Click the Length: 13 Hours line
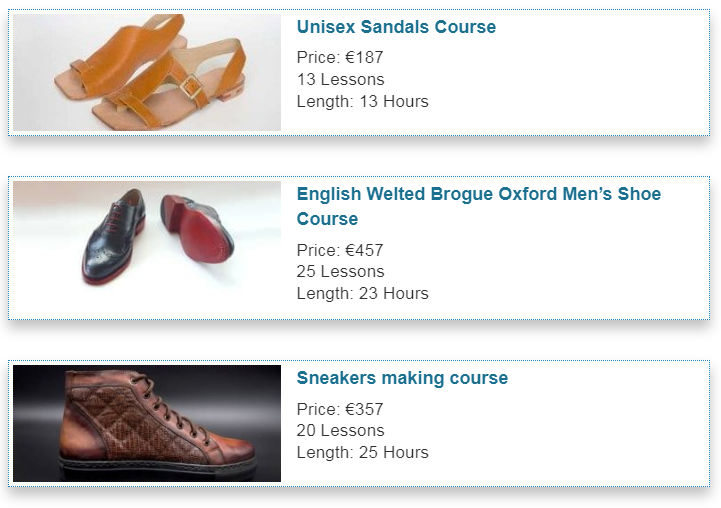The image size is (721, 508). 362,101
